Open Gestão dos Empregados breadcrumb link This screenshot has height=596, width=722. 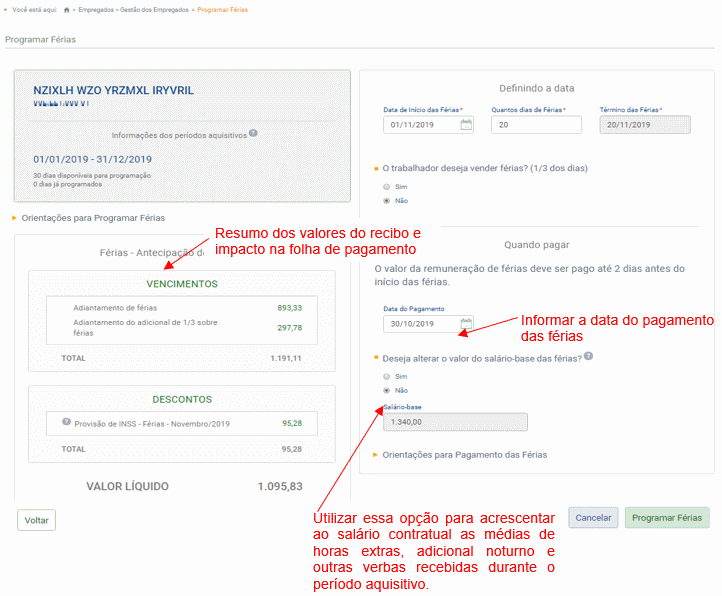coord(155,9)
